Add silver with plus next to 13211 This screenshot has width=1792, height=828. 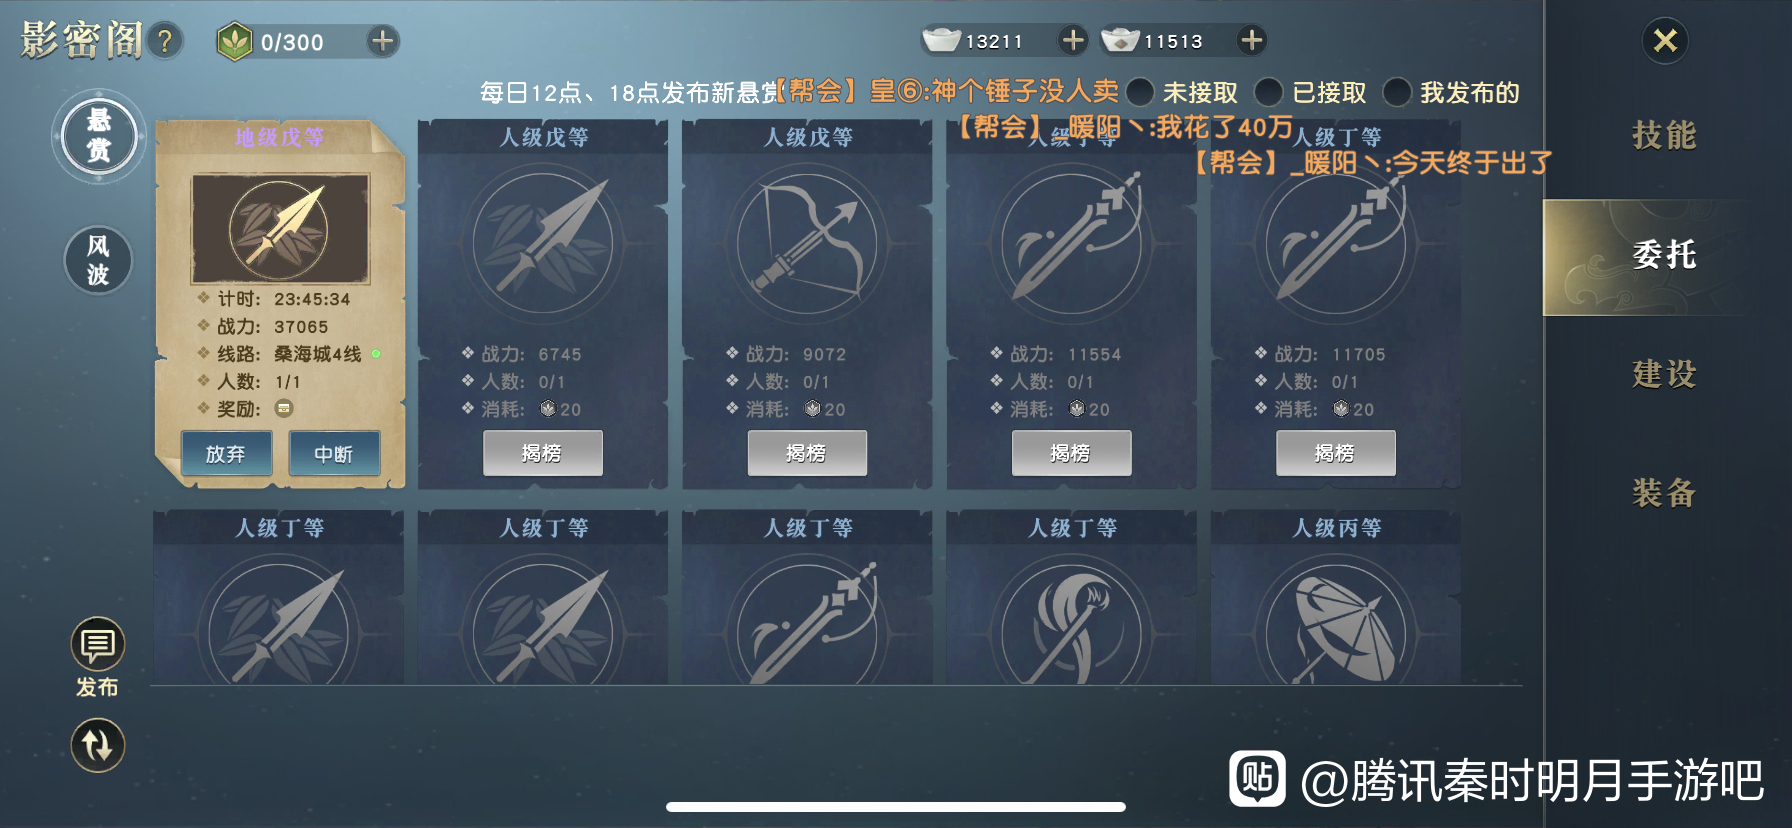pos(1073,40)
